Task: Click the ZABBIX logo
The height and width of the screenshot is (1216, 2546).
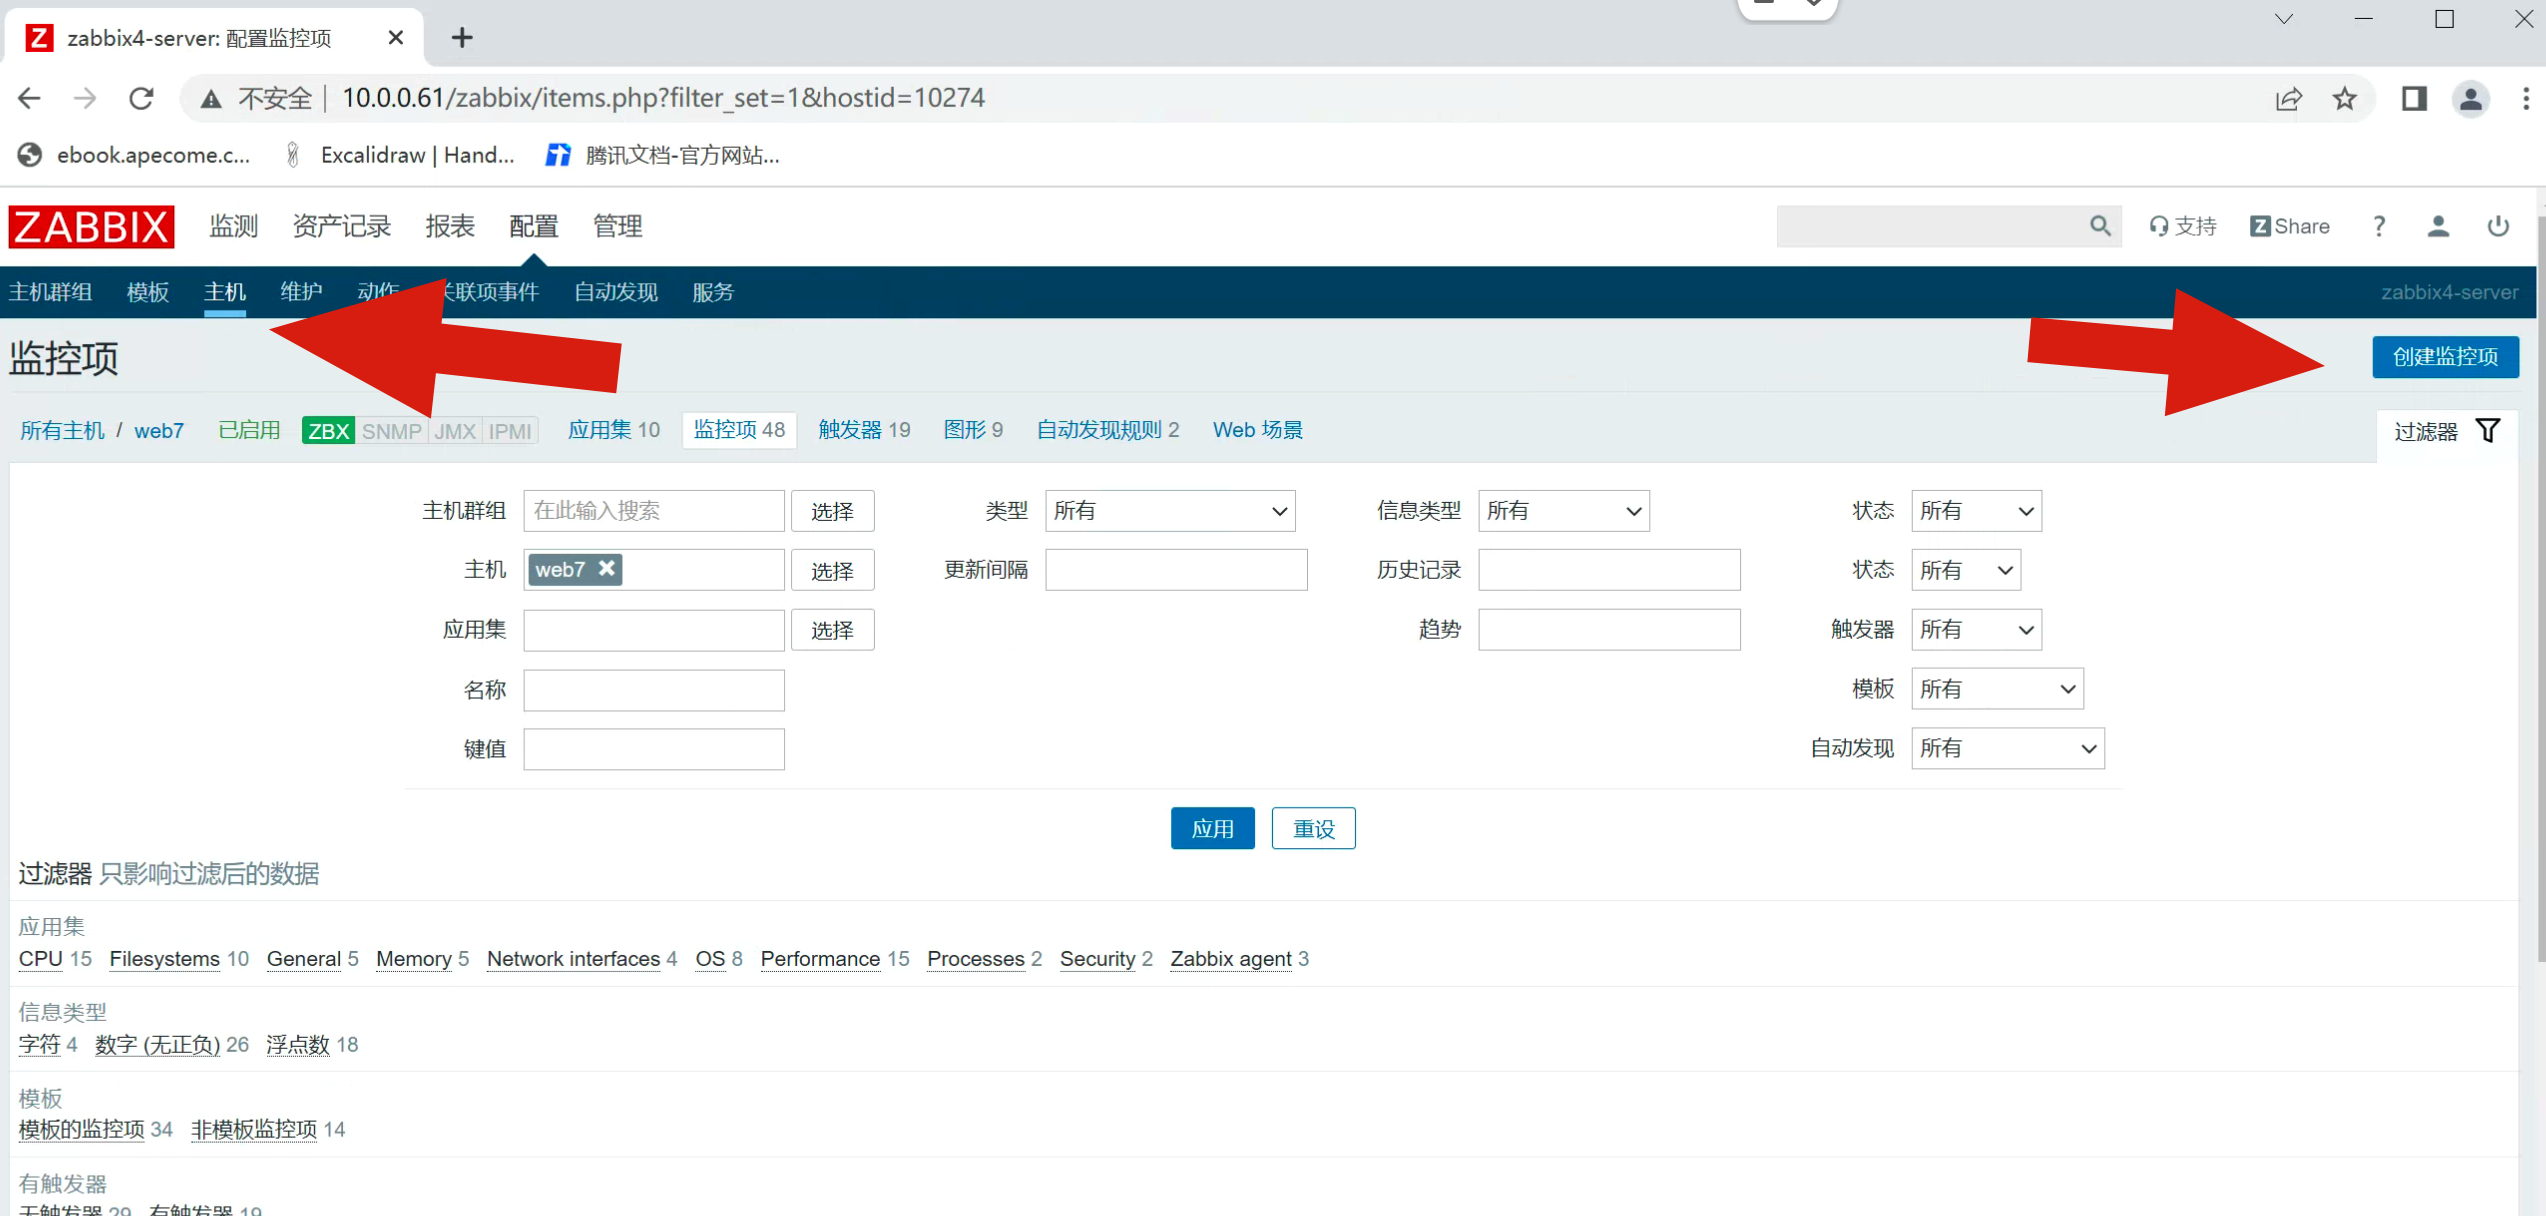Action: (x=91, y=226)
